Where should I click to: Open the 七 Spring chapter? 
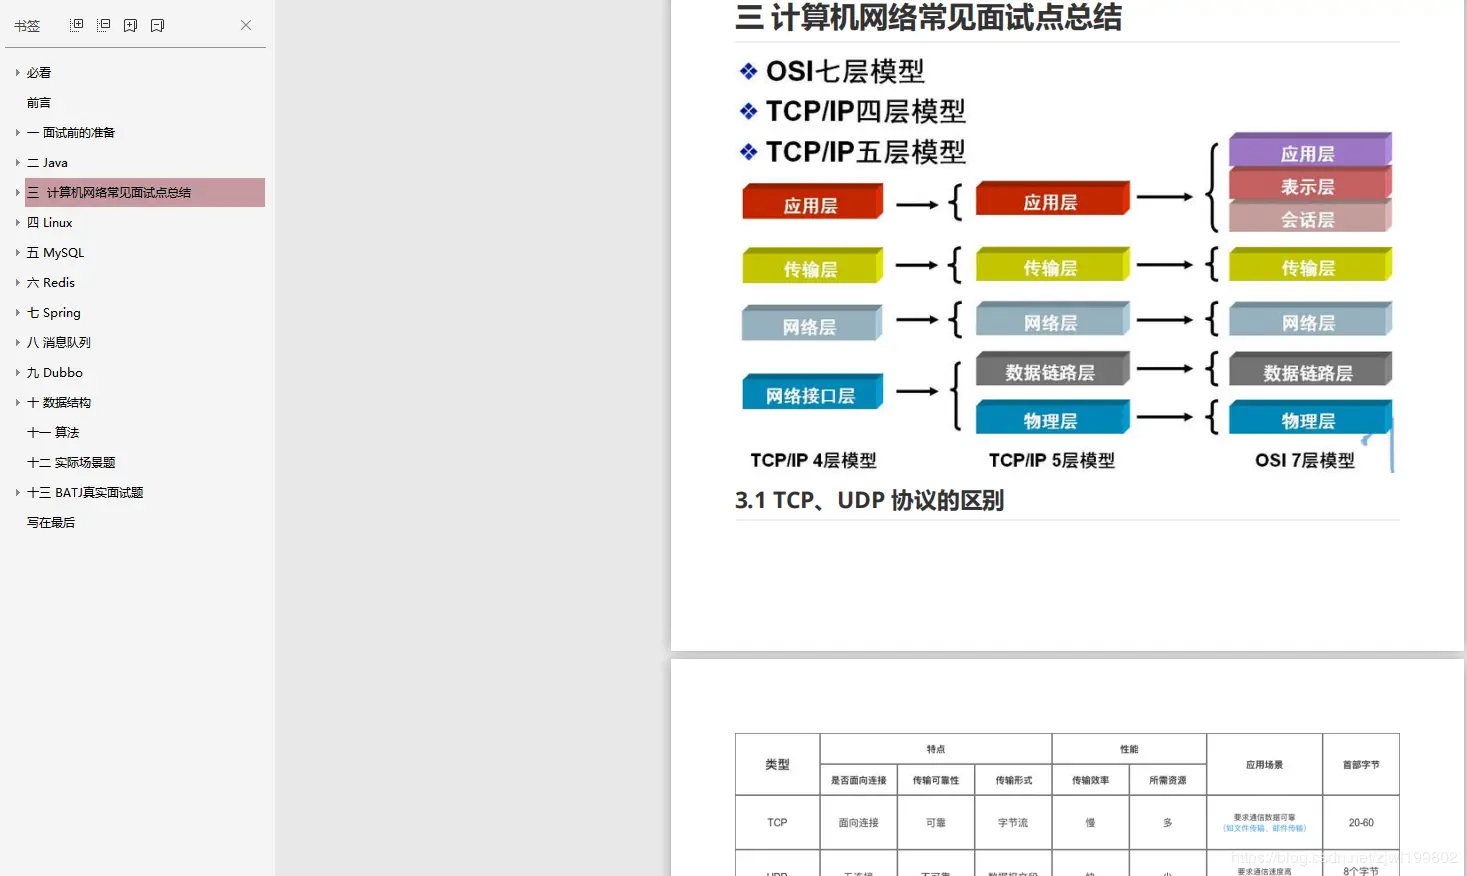pos(53,312)
